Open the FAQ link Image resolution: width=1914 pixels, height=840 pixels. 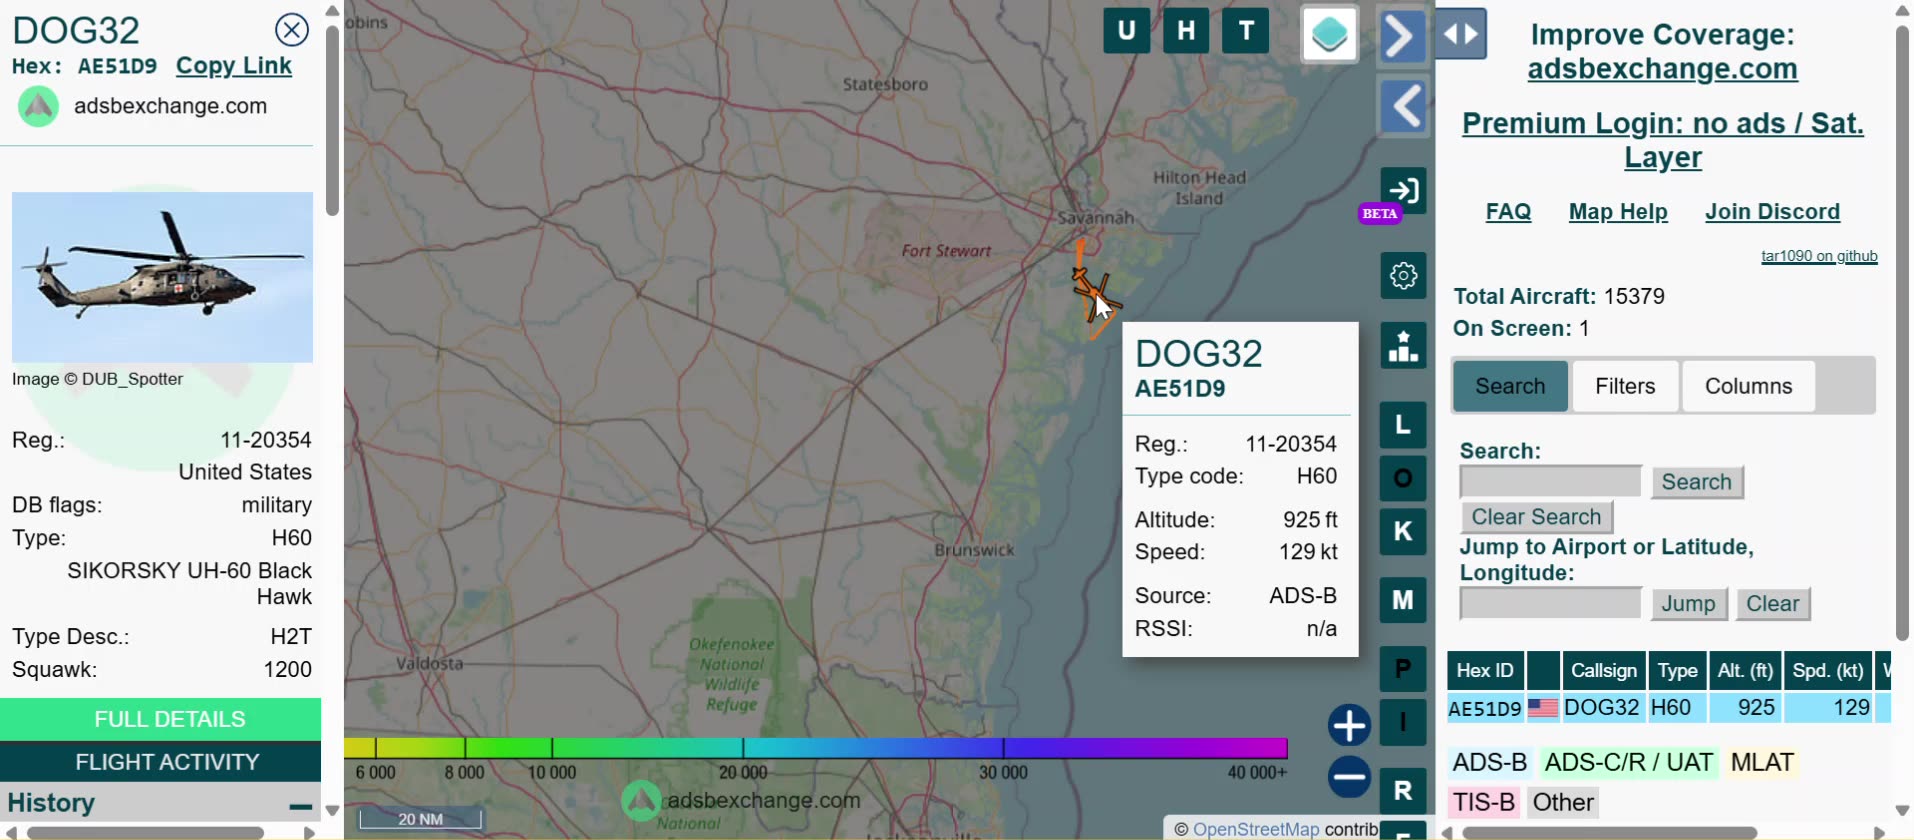[1508, 212]
